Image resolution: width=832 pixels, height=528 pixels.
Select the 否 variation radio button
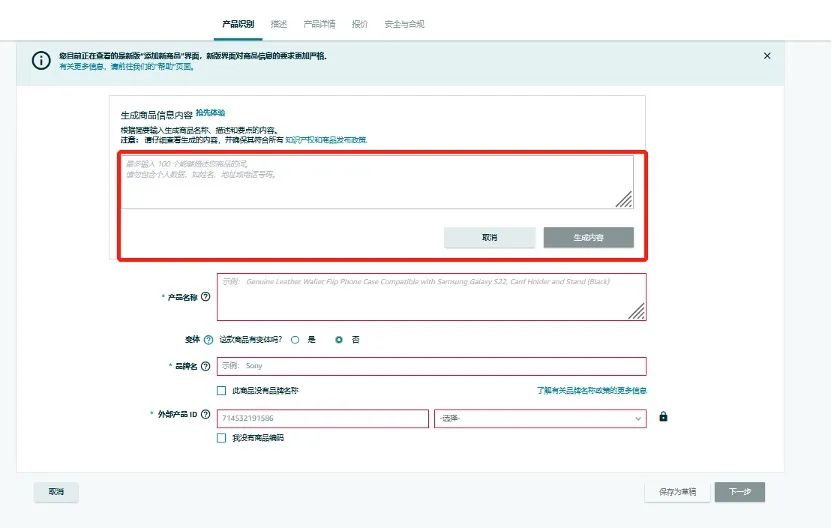click(x=339, y=340)
